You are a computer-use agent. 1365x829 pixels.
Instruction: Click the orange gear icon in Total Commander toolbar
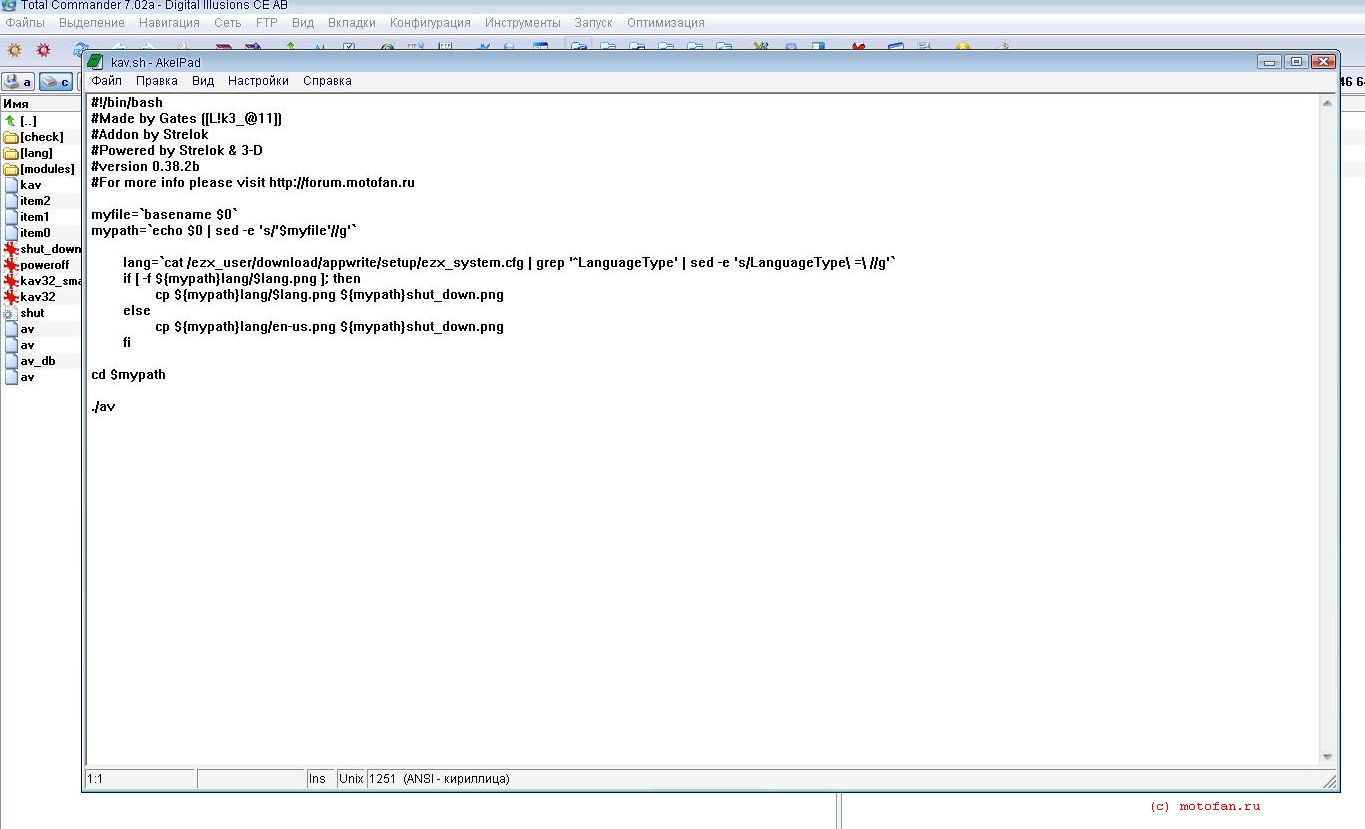[x=14, y=49]
